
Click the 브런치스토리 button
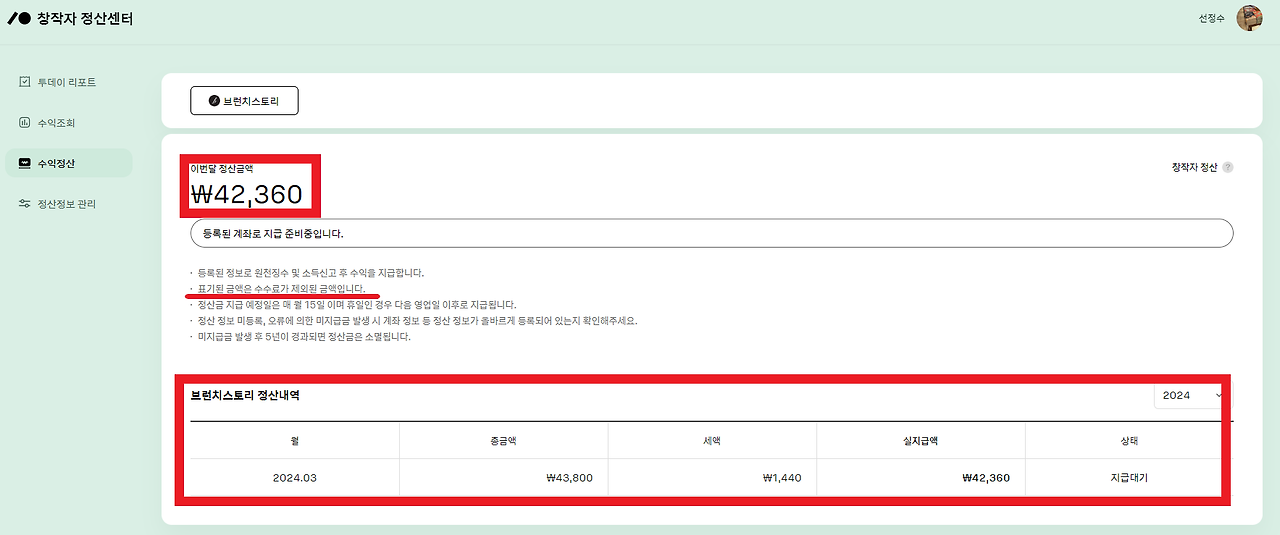[x=244, y=101]
